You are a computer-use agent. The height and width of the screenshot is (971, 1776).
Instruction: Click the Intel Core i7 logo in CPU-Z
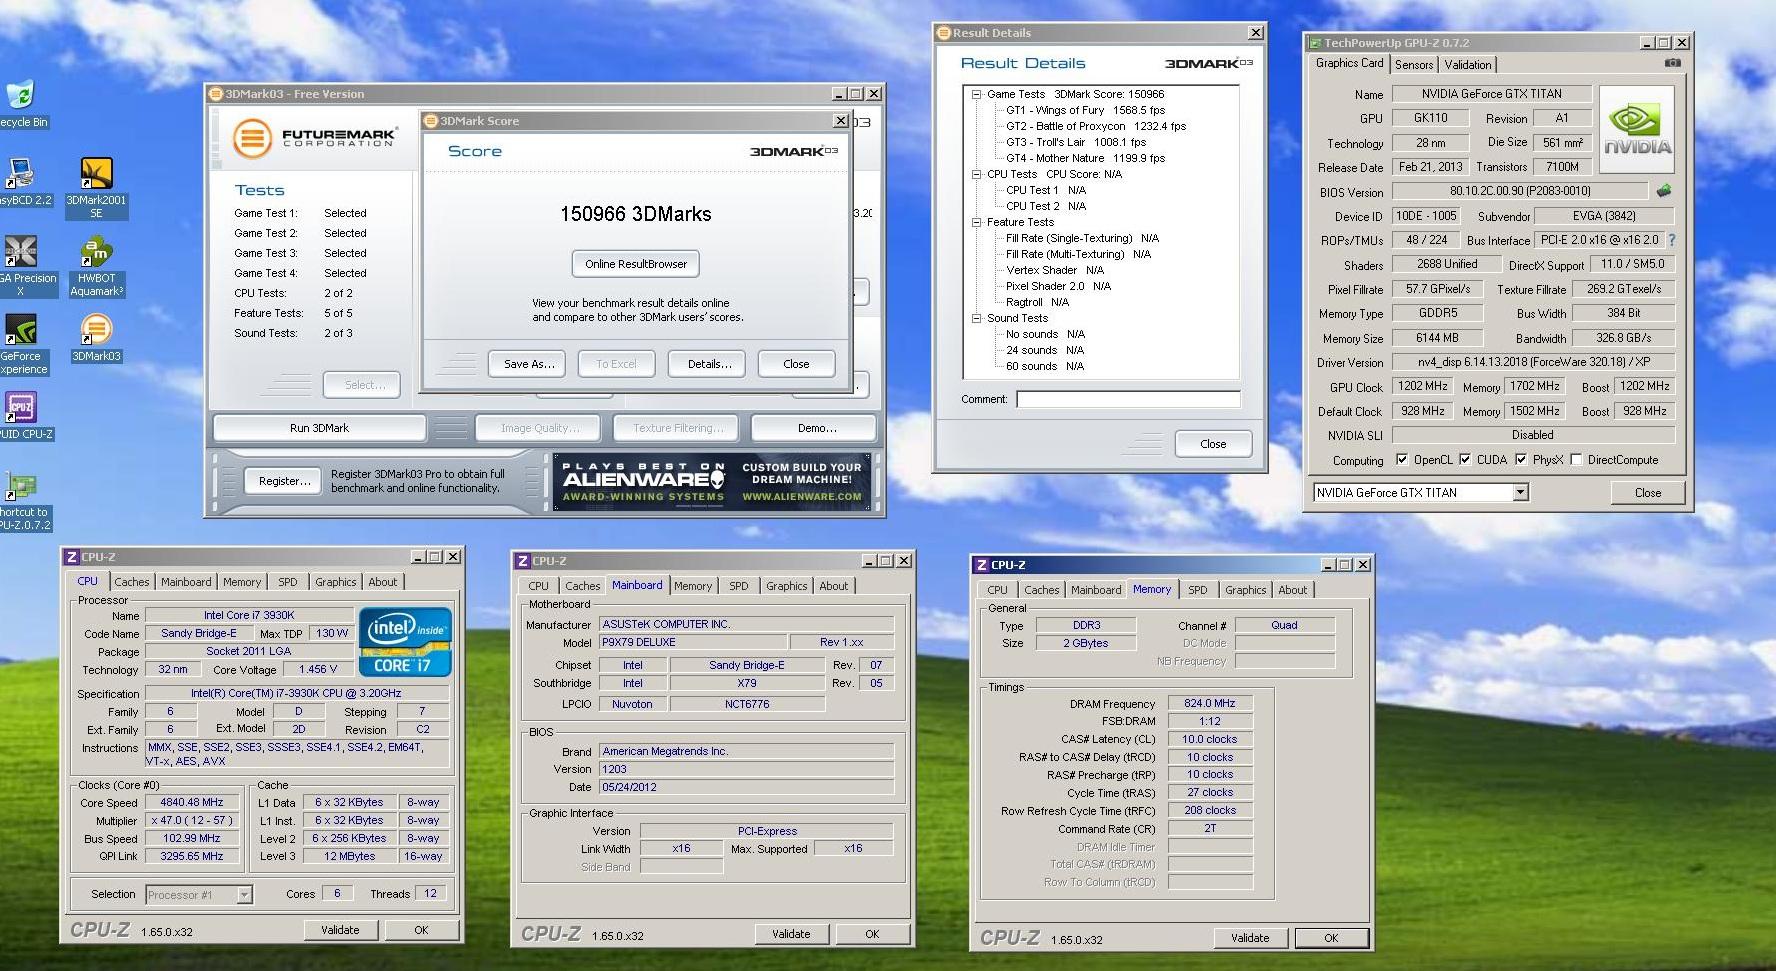click(x=405, y=642)
